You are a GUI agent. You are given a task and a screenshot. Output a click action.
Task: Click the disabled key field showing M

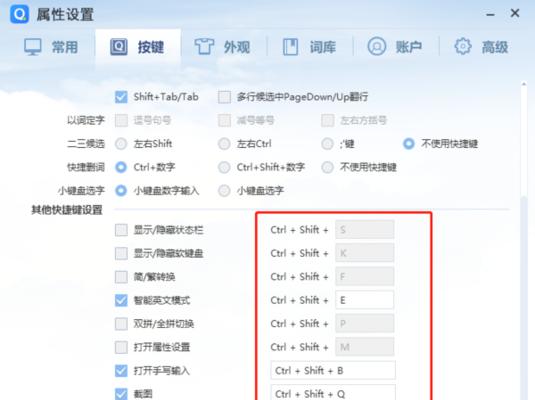click(364, 347)
